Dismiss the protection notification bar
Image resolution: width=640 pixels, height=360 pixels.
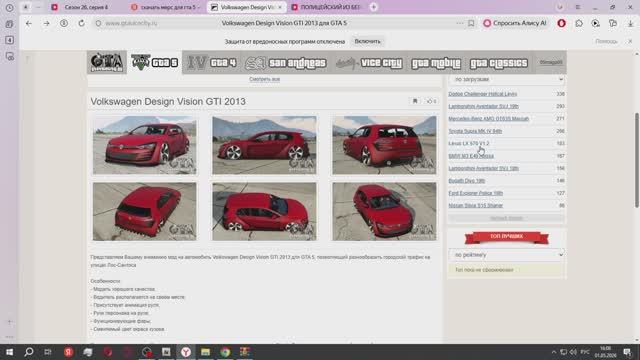tap(630, 41)
